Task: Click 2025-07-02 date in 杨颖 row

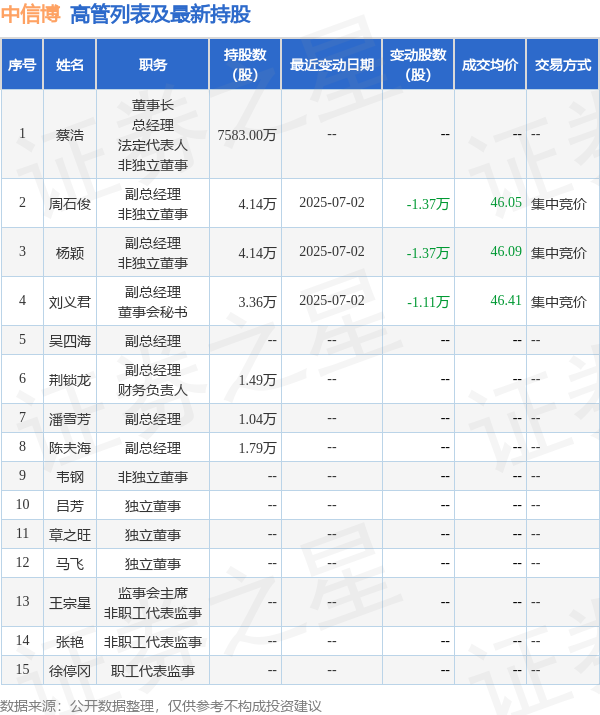Action: click(x=331, y=252)
